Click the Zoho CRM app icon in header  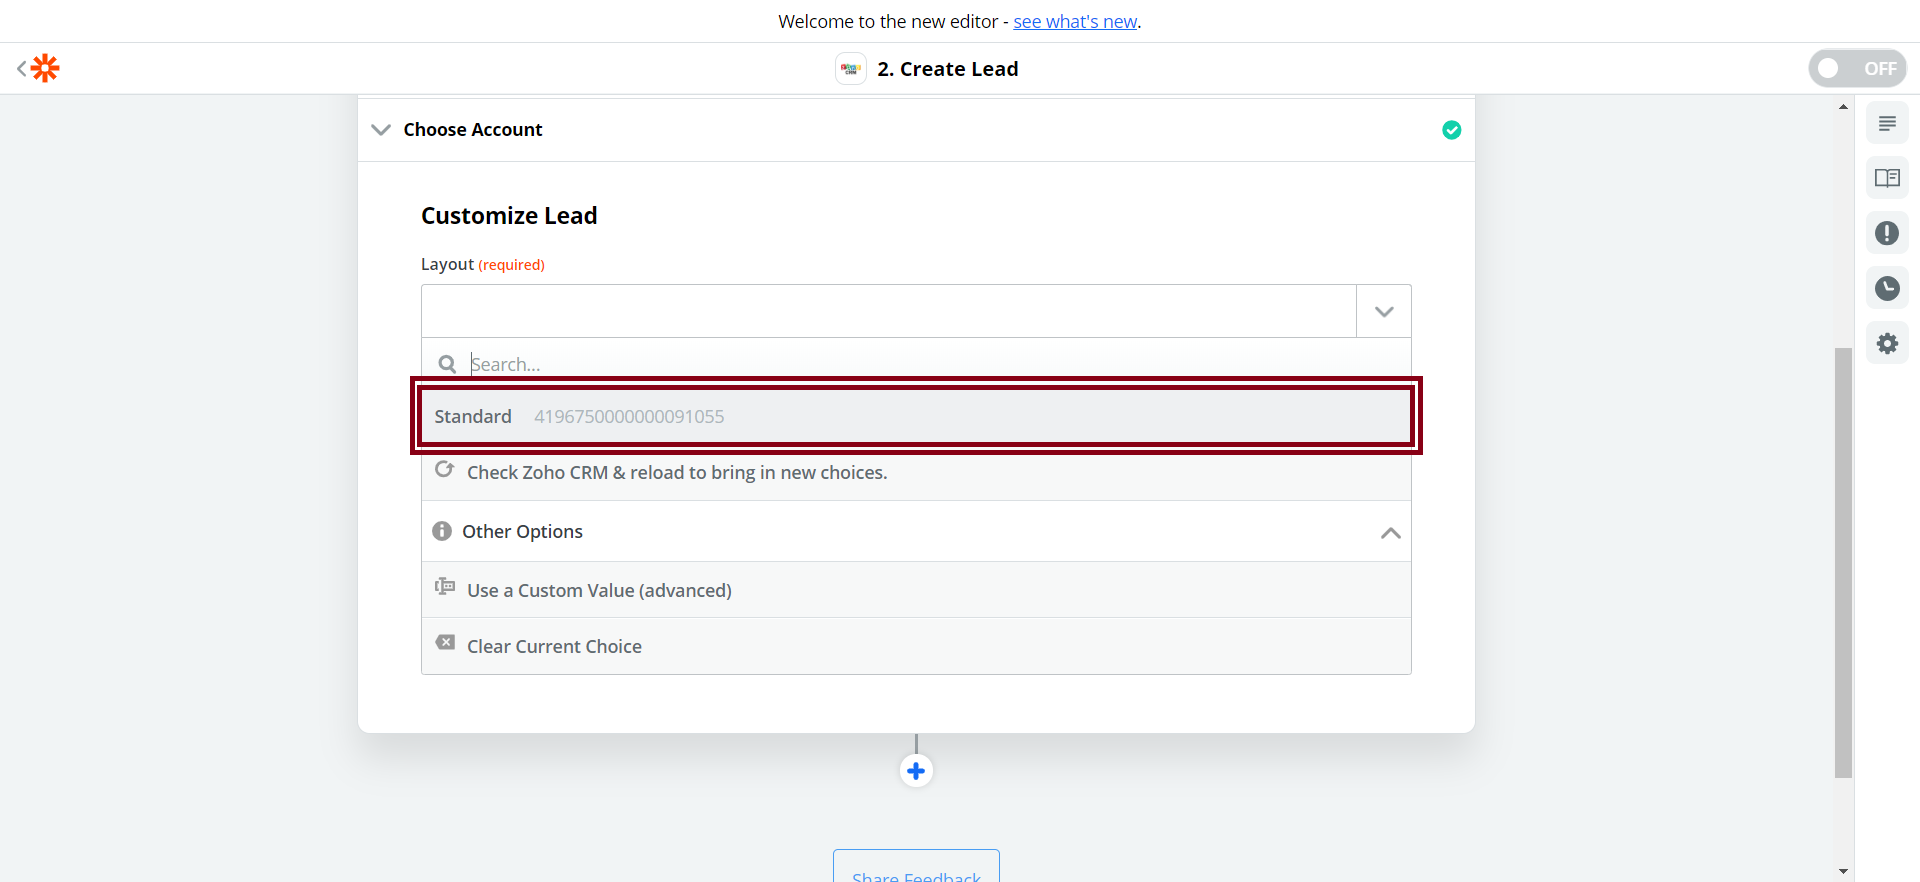[850, 69]
